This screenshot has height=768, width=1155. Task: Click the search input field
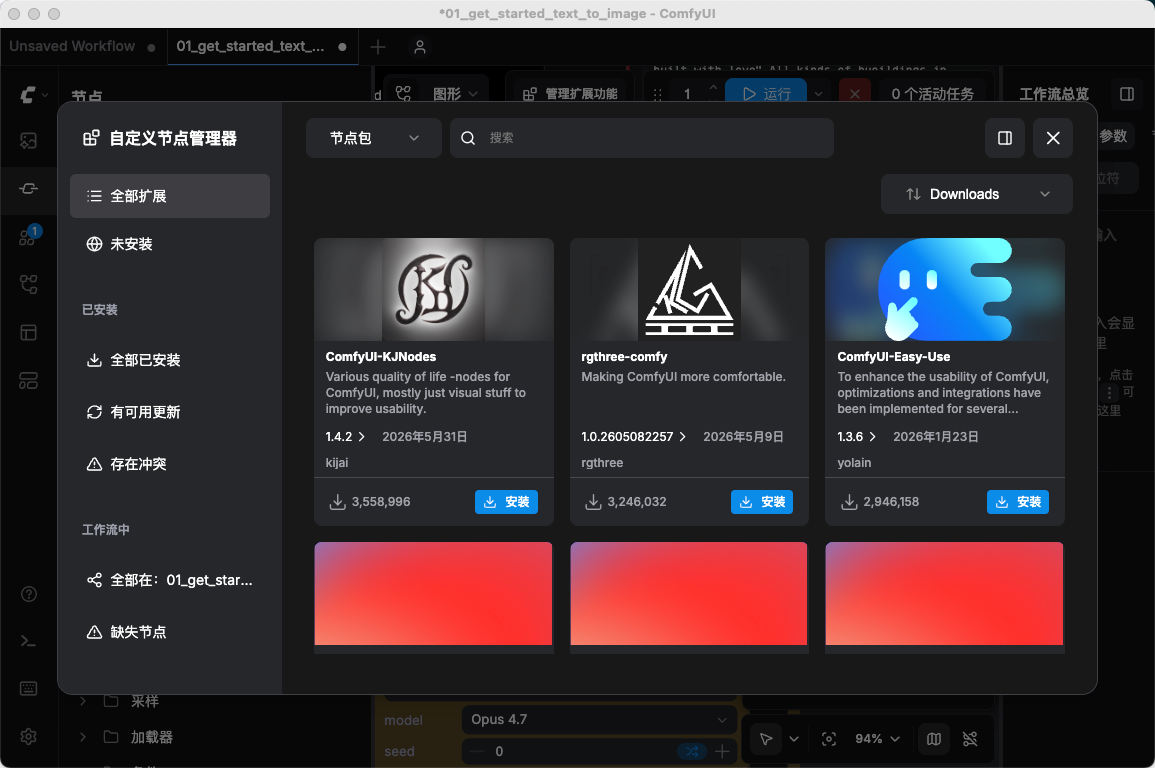642,138
